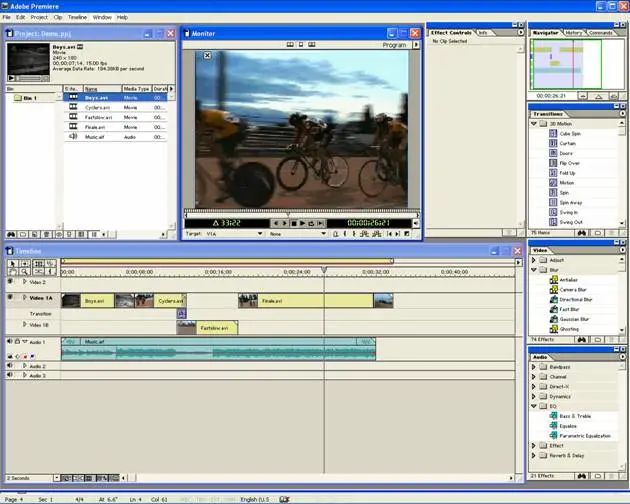The width and height of the screenshot is (630, 504).
Task: Click the Mark Out brace icon
Action: pos(354,234)
